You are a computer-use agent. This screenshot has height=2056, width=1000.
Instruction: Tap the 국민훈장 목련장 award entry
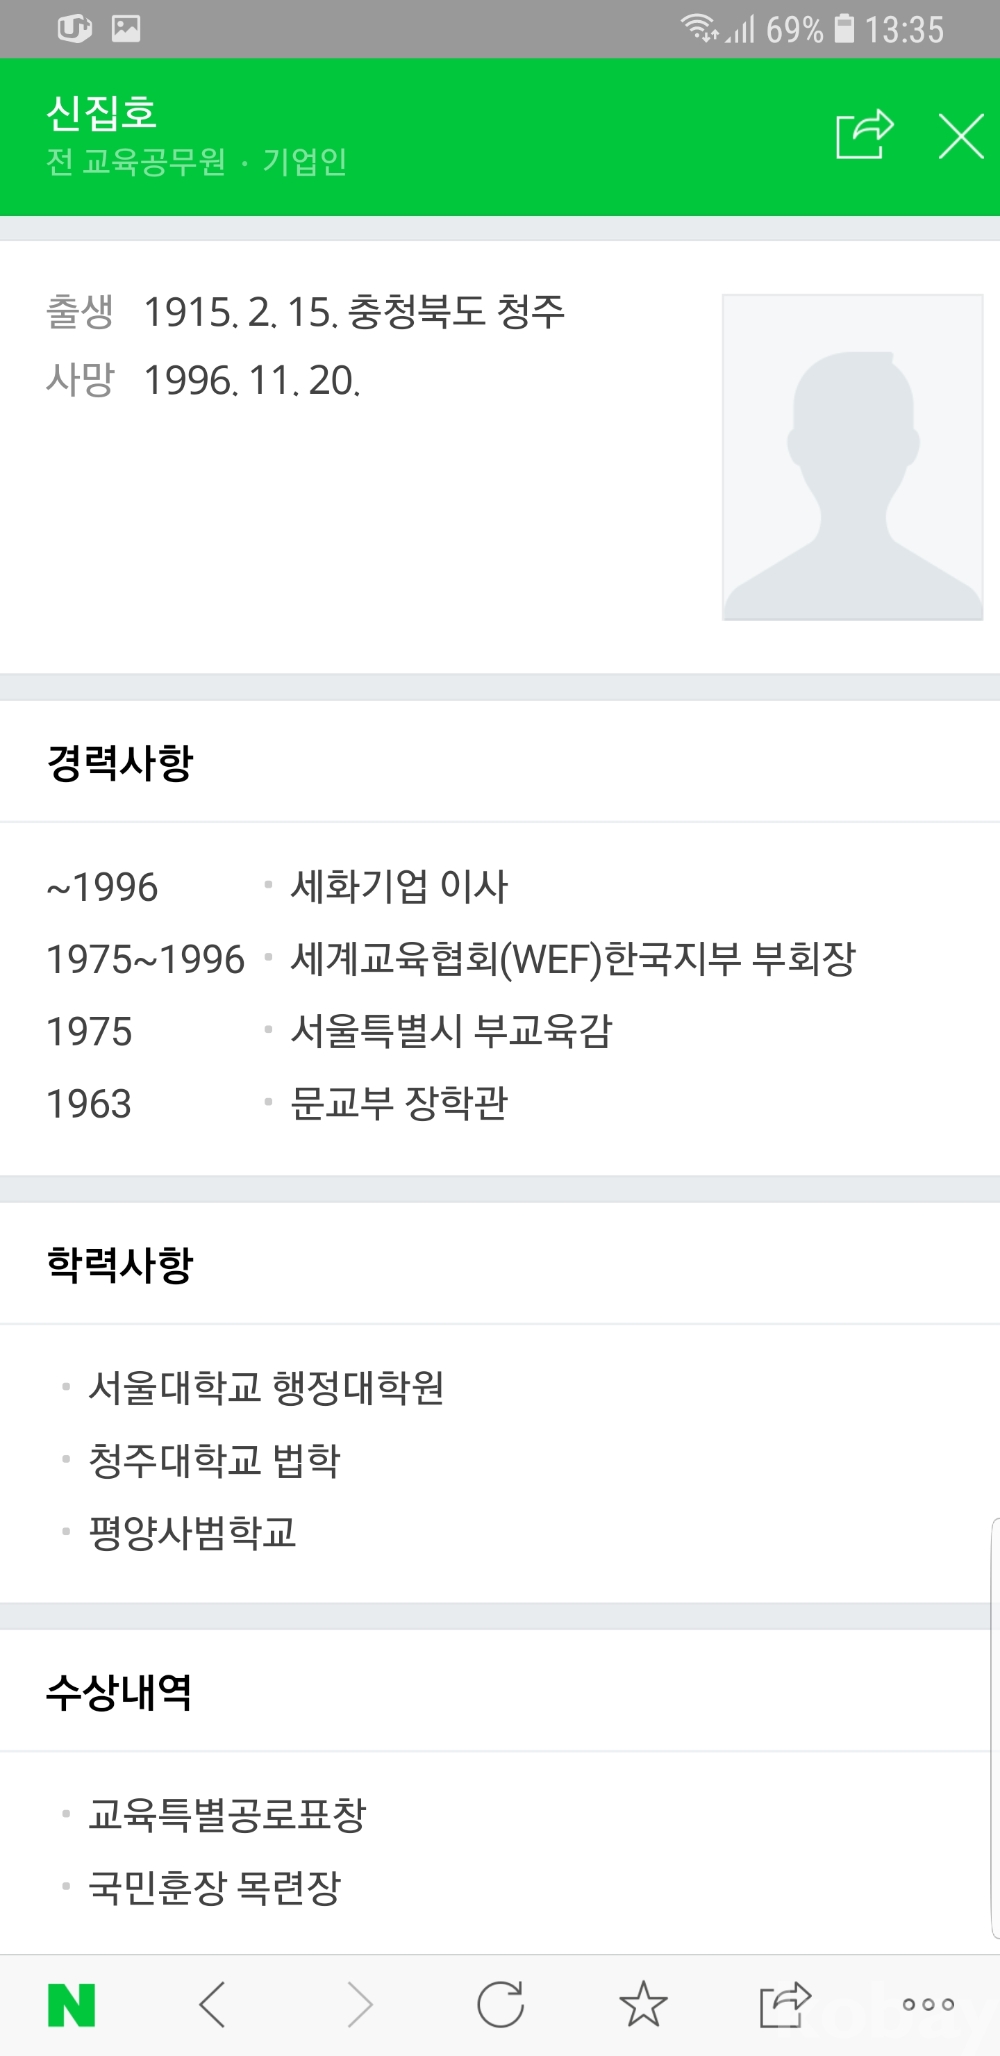215,1888
